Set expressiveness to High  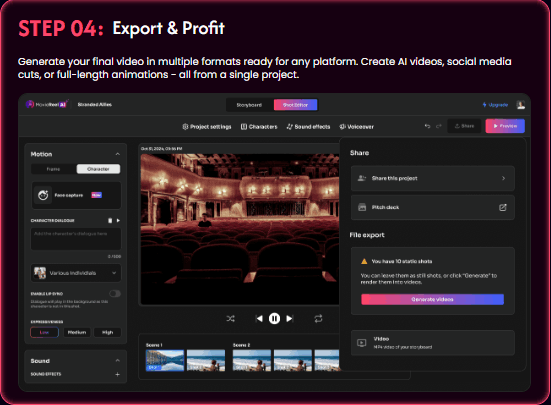tap(108, 332)
